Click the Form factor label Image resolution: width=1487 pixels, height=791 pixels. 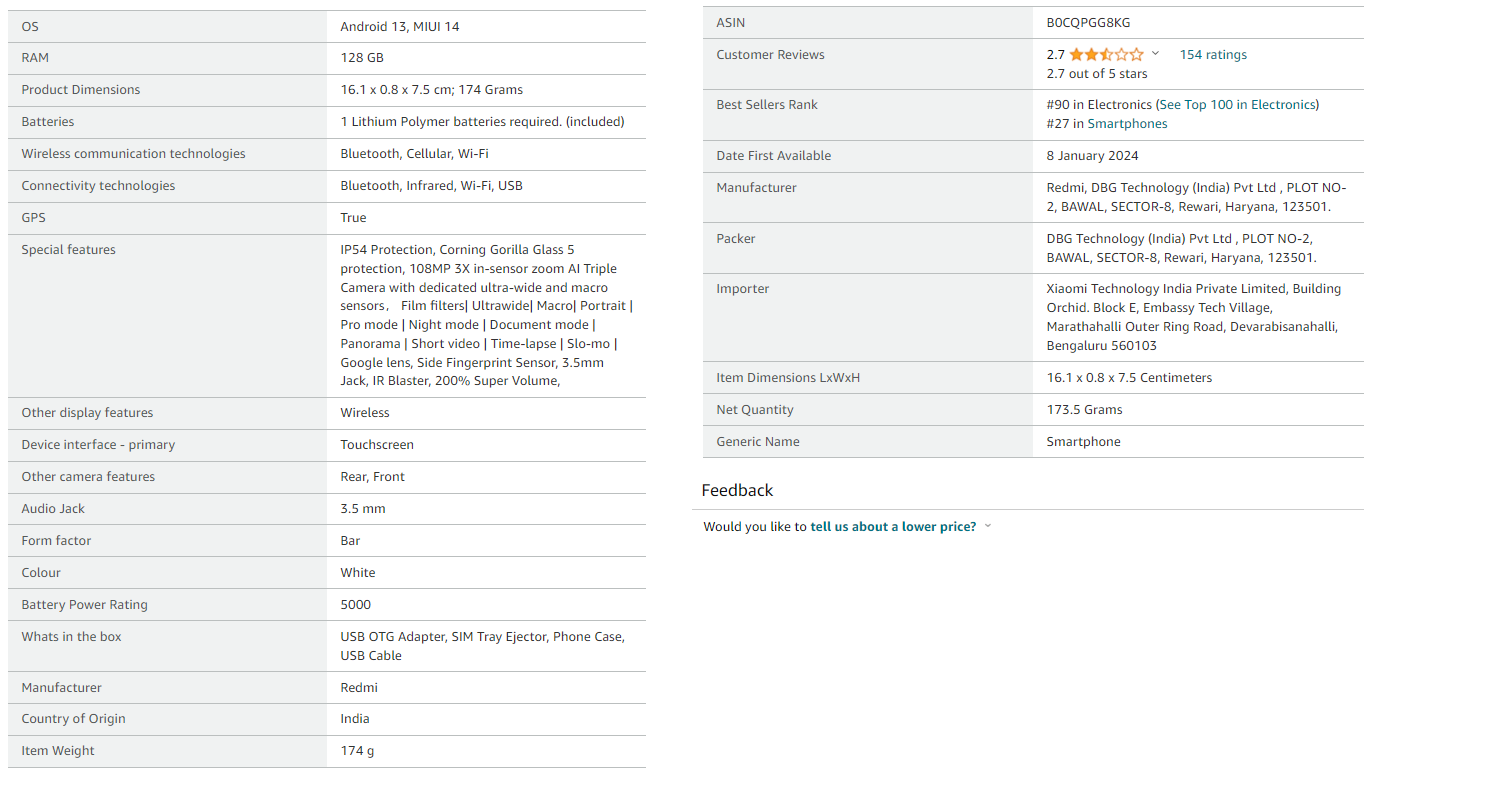56,541
